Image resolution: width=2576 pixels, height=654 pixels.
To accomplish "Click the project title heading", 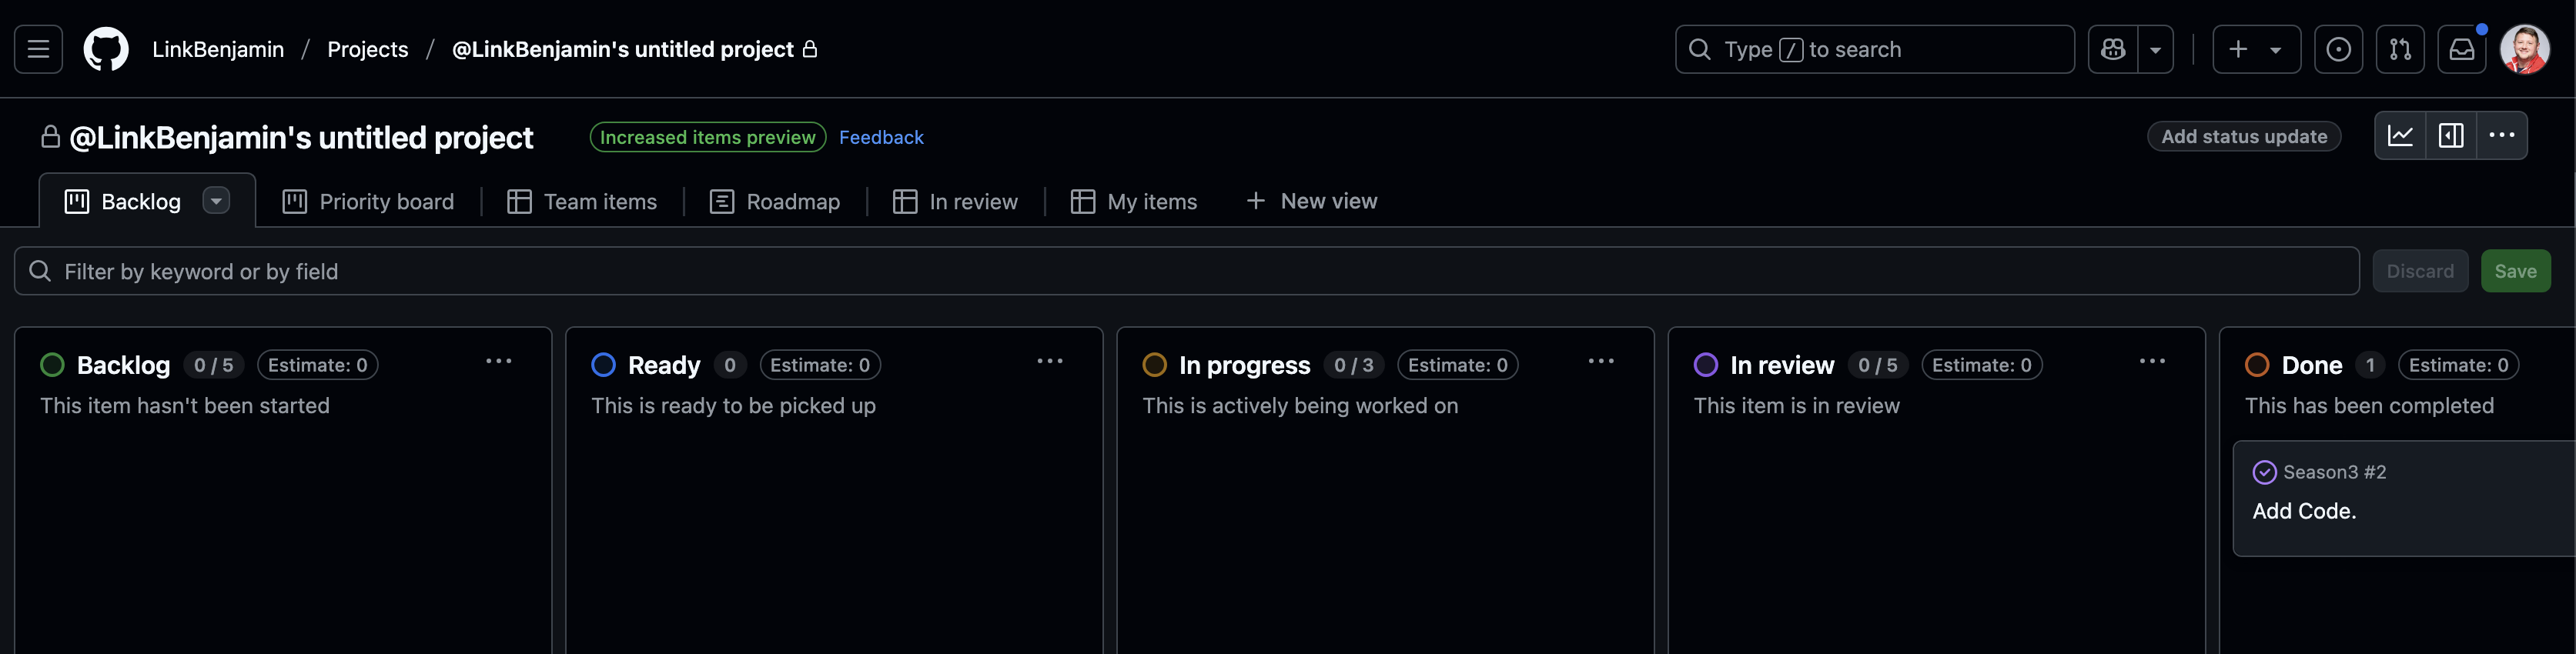I will click(x=301, y=137).
